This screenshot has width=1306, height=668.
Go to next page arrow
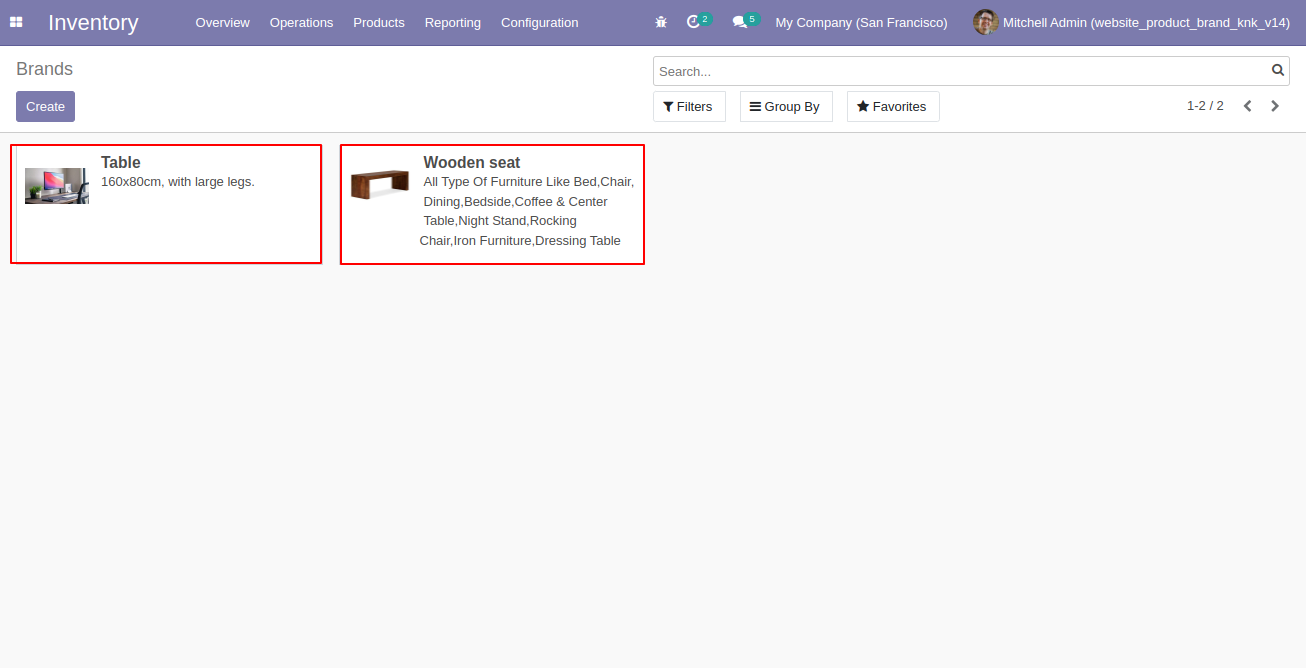tap(1275, 106)
